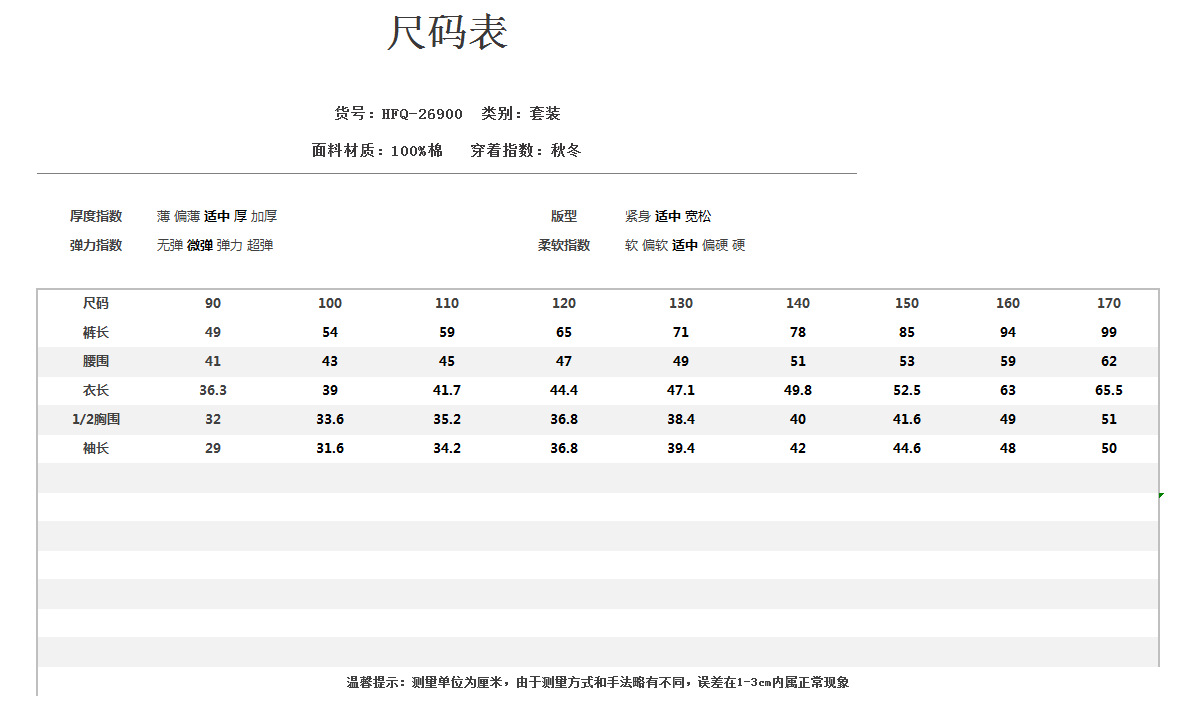This screenshot has height=724, width=1184.
Task: Click size column header 170
Action: tap(1109, 303)
